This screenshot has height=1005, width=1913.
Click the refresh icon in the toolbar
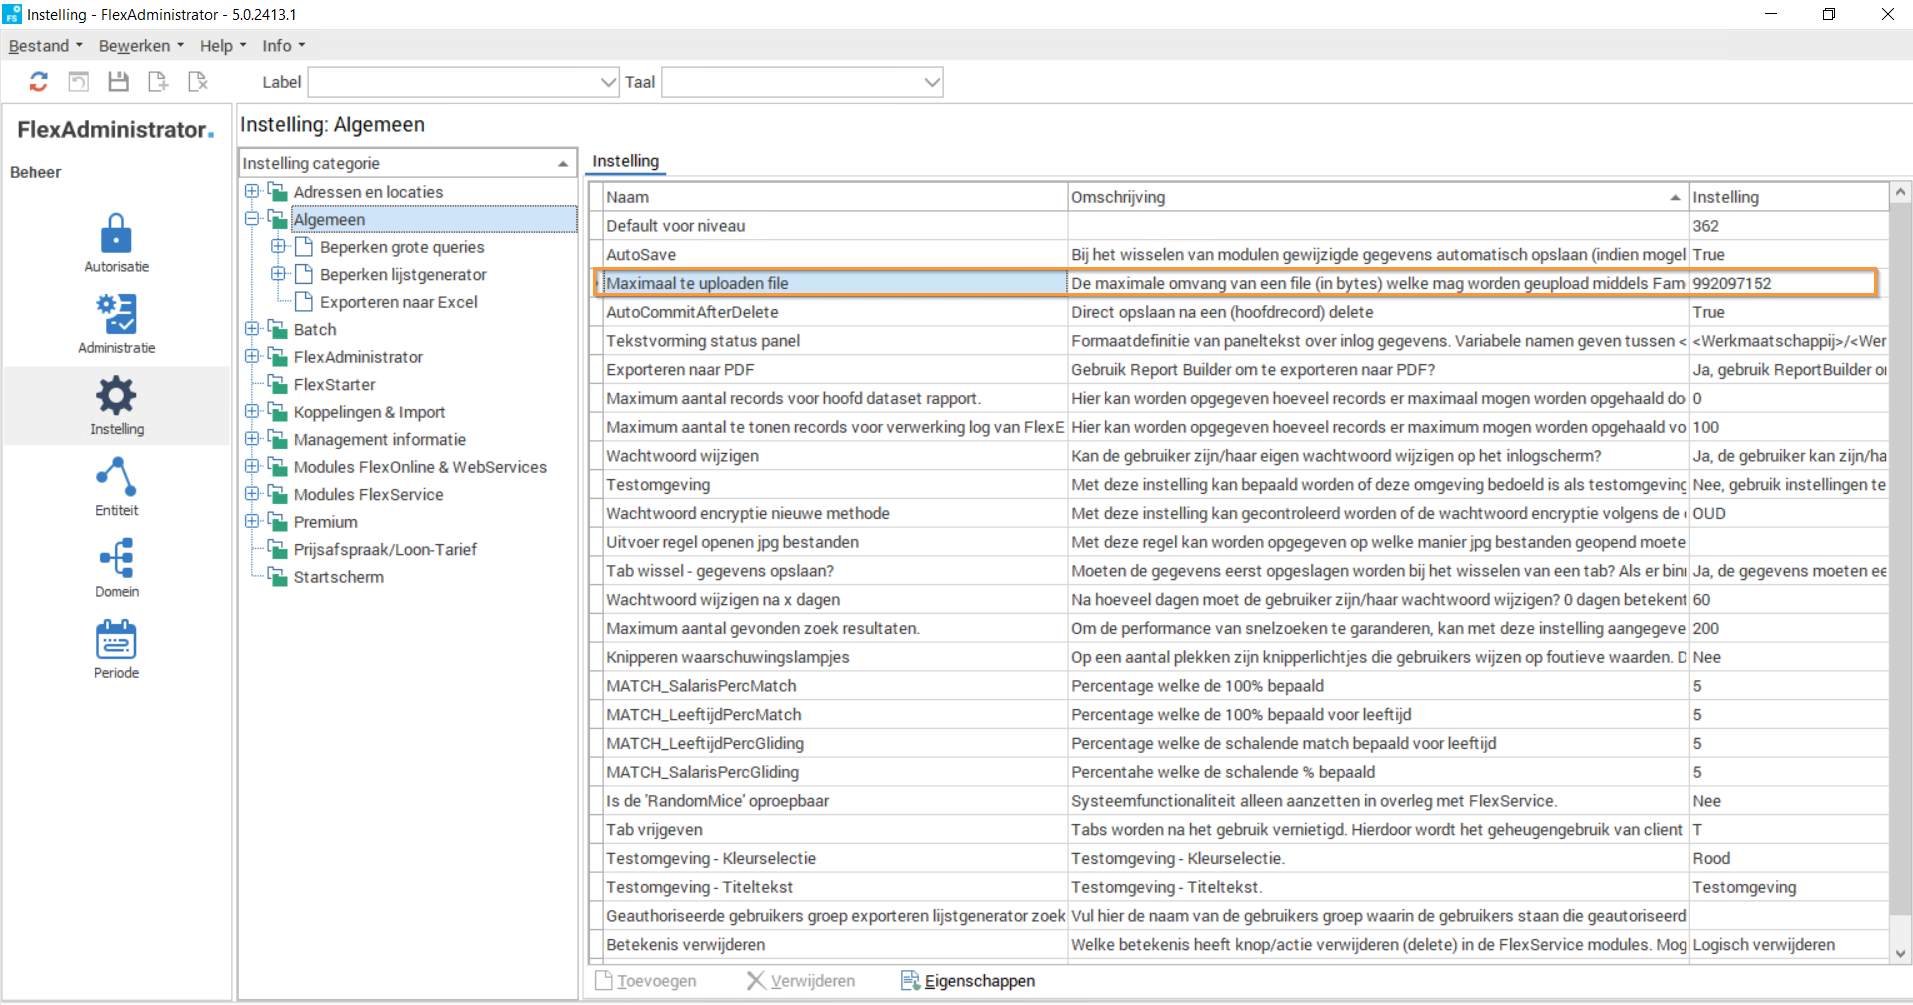[38, 82]
